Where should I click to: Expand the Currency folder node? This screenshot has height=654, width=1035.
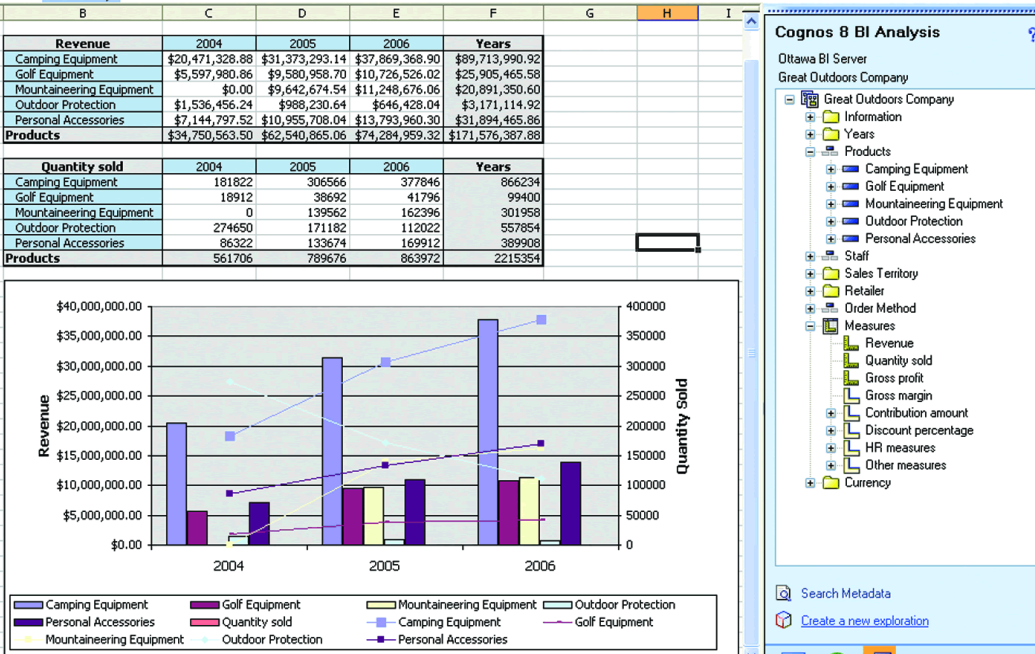810,483
